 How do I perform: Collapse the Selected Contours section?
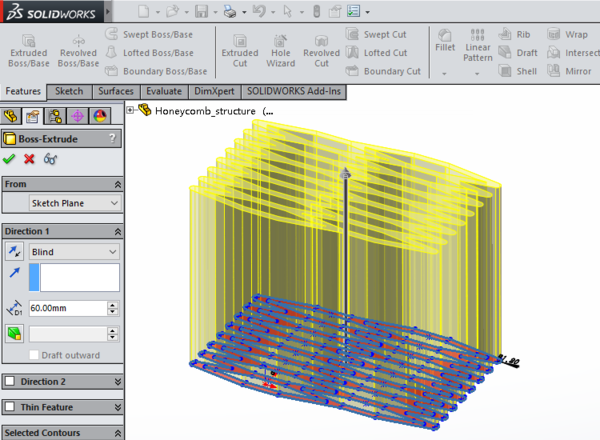[118, 433]
